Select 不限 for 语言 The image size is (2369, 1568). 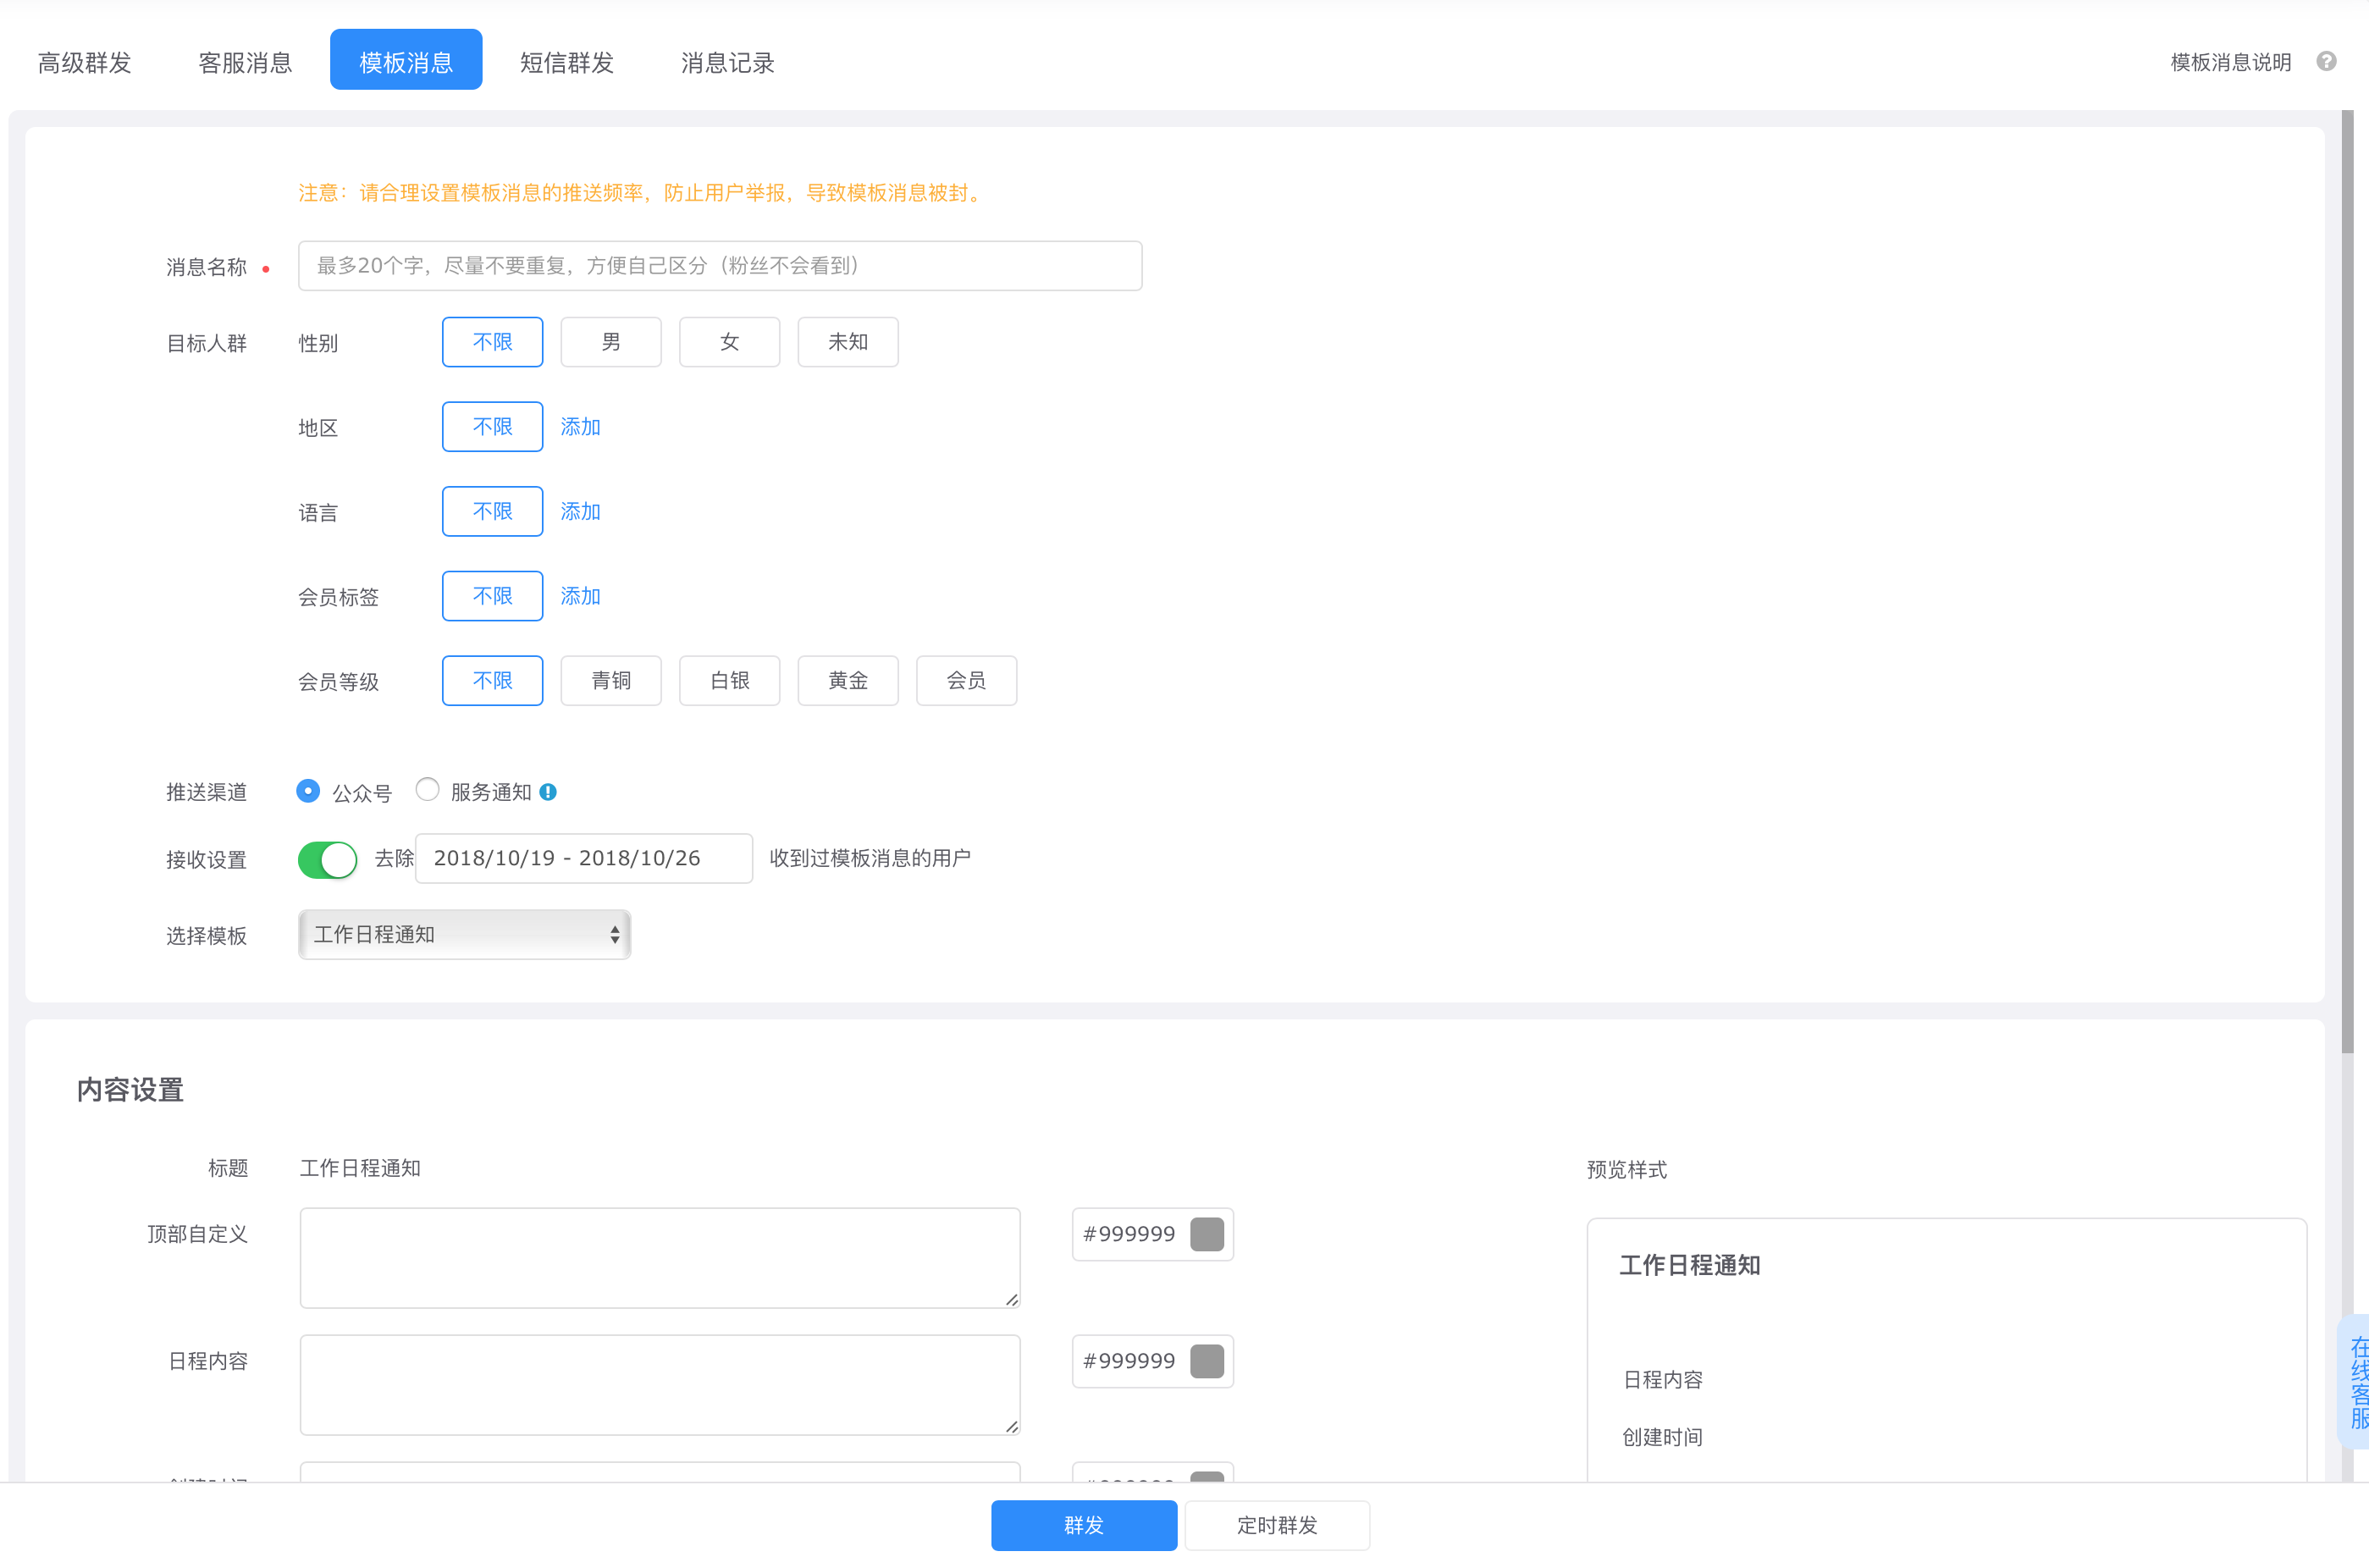pos(493,512)
